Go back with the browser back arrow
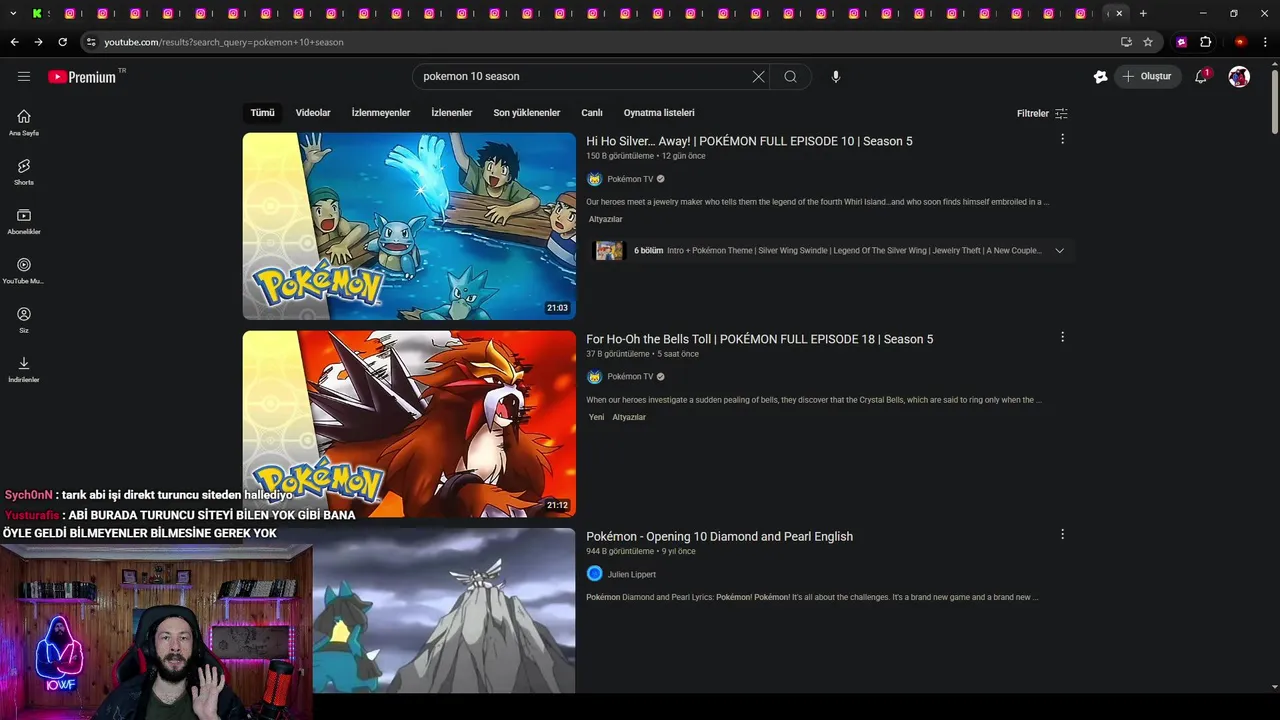 [x=14, y=42]
